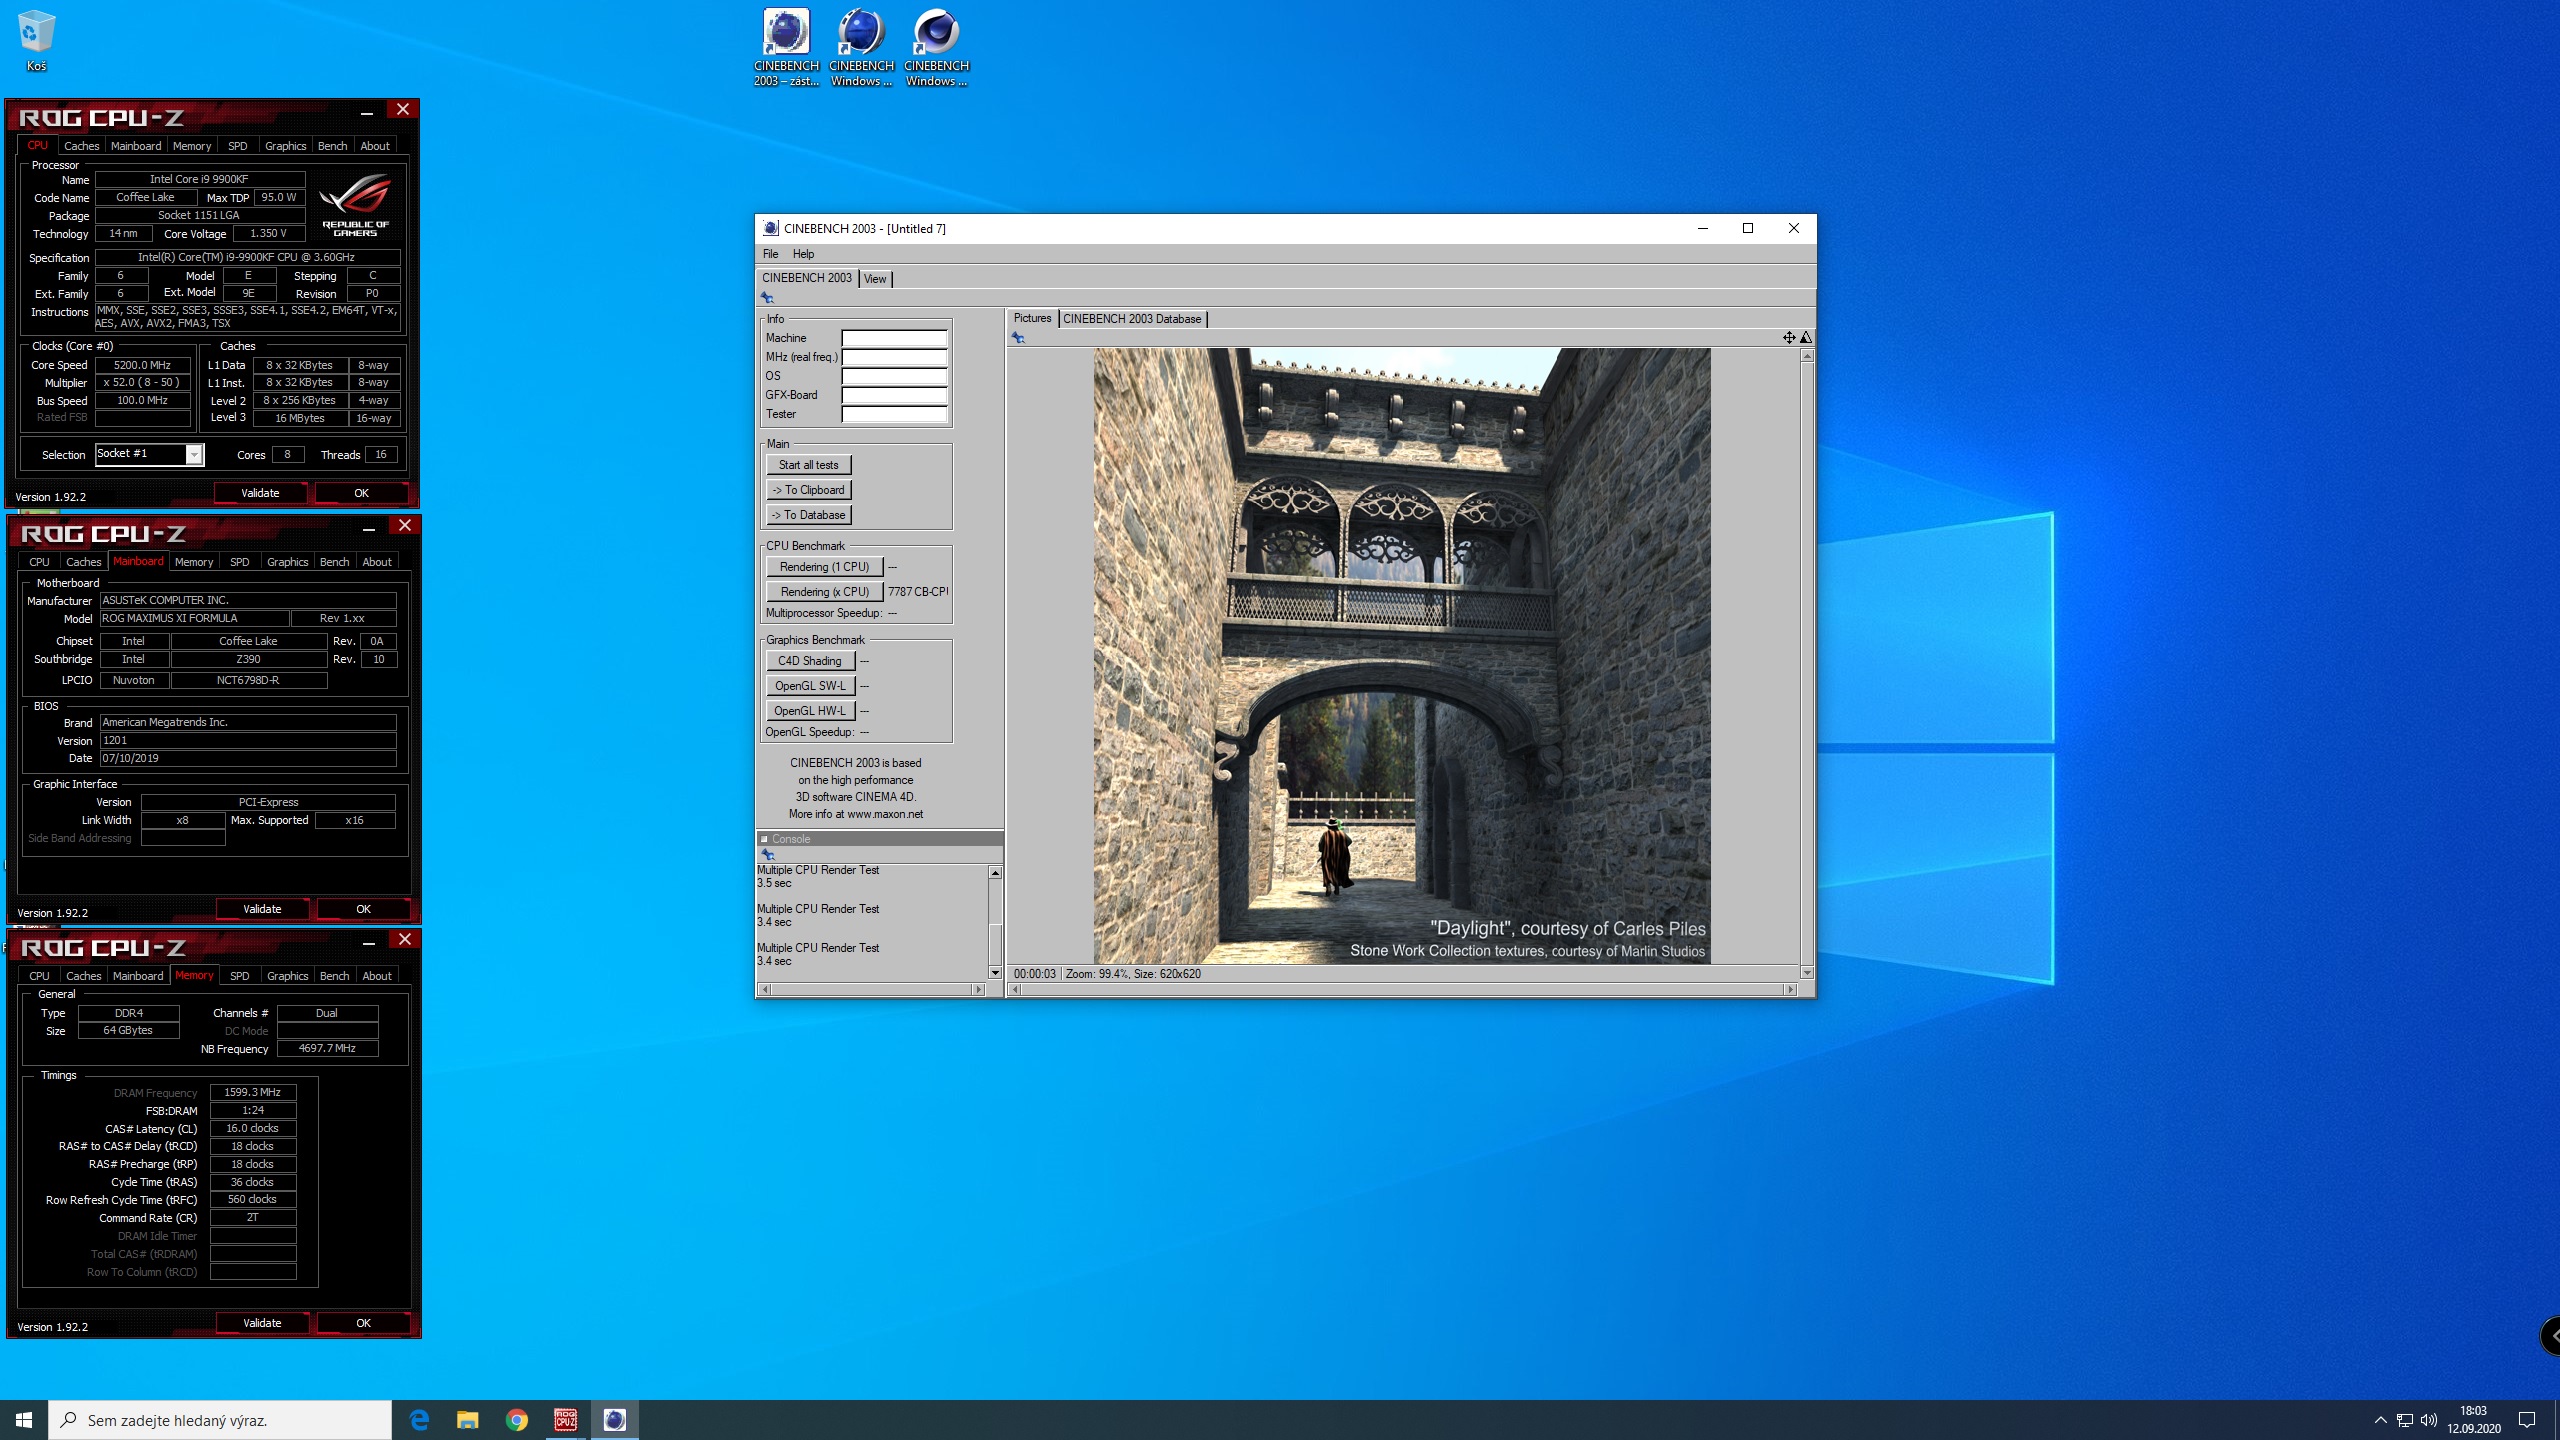Open the Help menu in CINEBENCH

803,254
